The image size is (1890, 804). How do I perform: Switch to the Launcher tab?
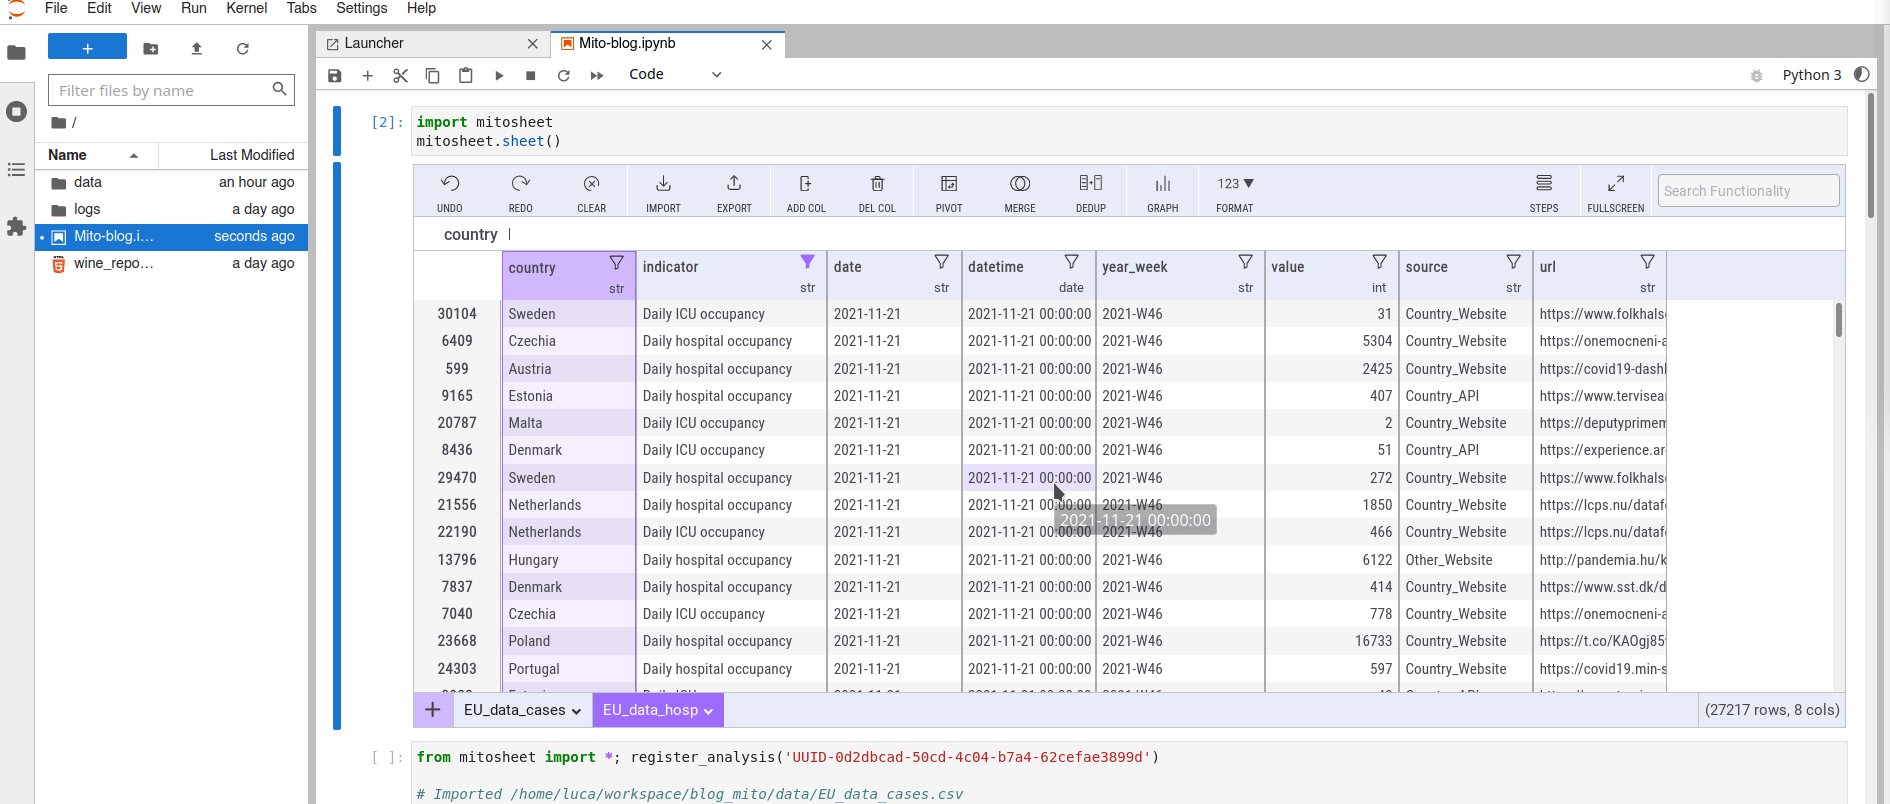point(433,43)
